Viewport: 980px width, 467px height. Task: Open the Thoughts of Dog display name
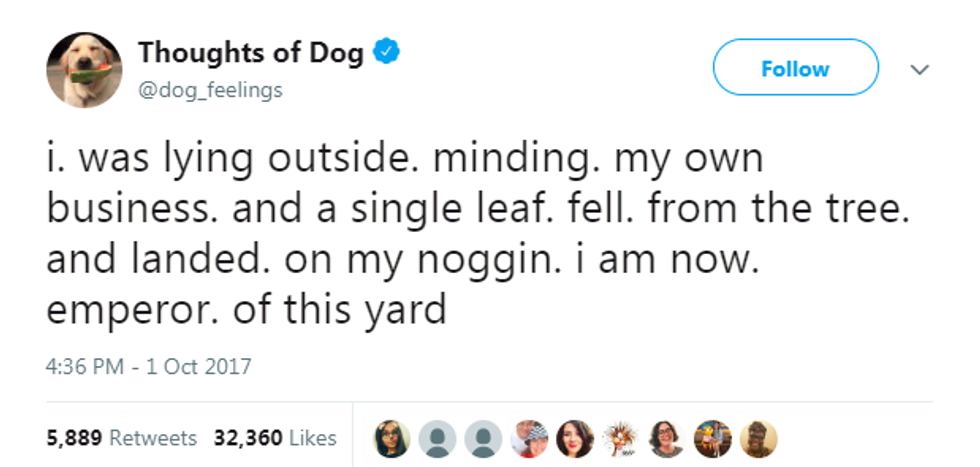pos(250,52)
